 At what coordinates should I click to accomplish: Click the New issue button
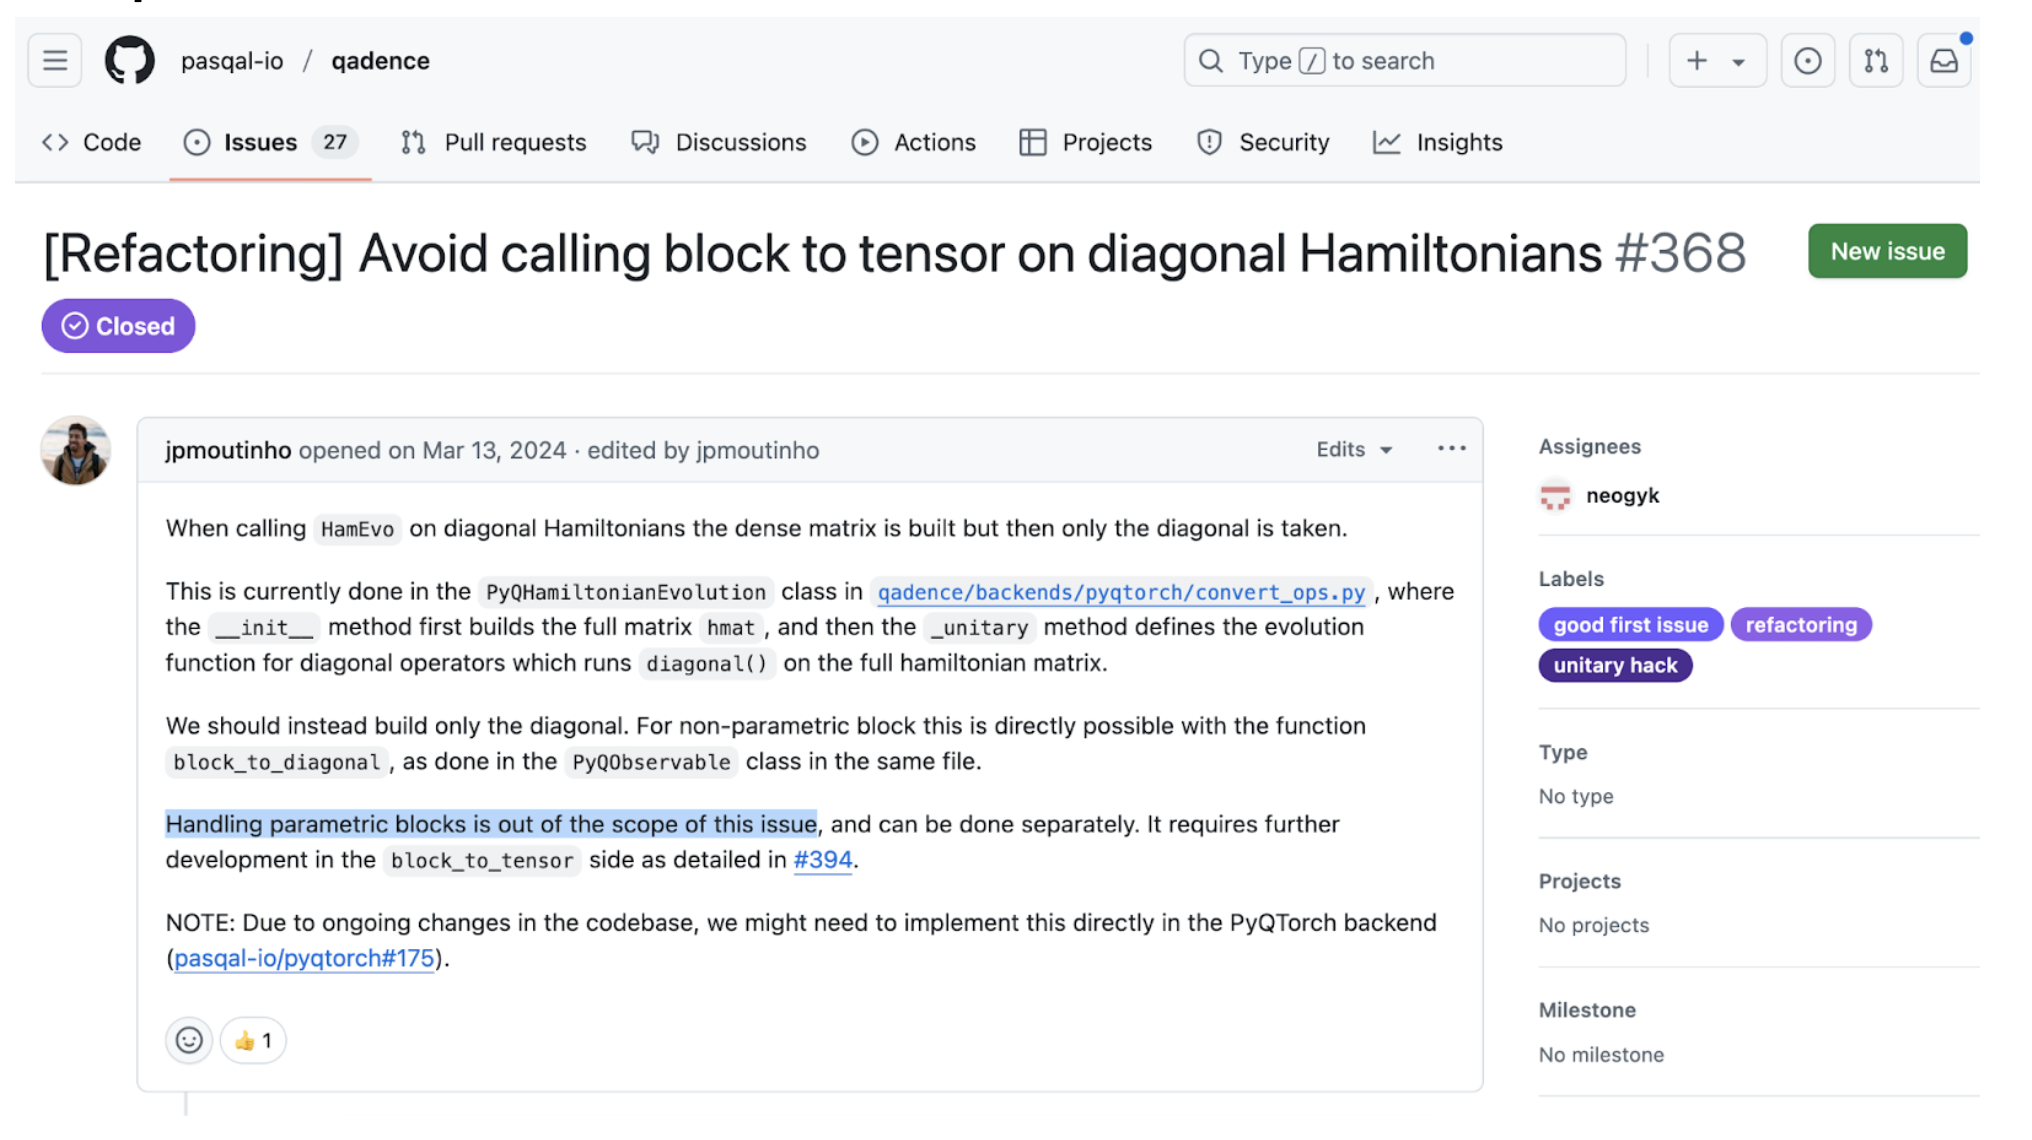(1887, 251)
